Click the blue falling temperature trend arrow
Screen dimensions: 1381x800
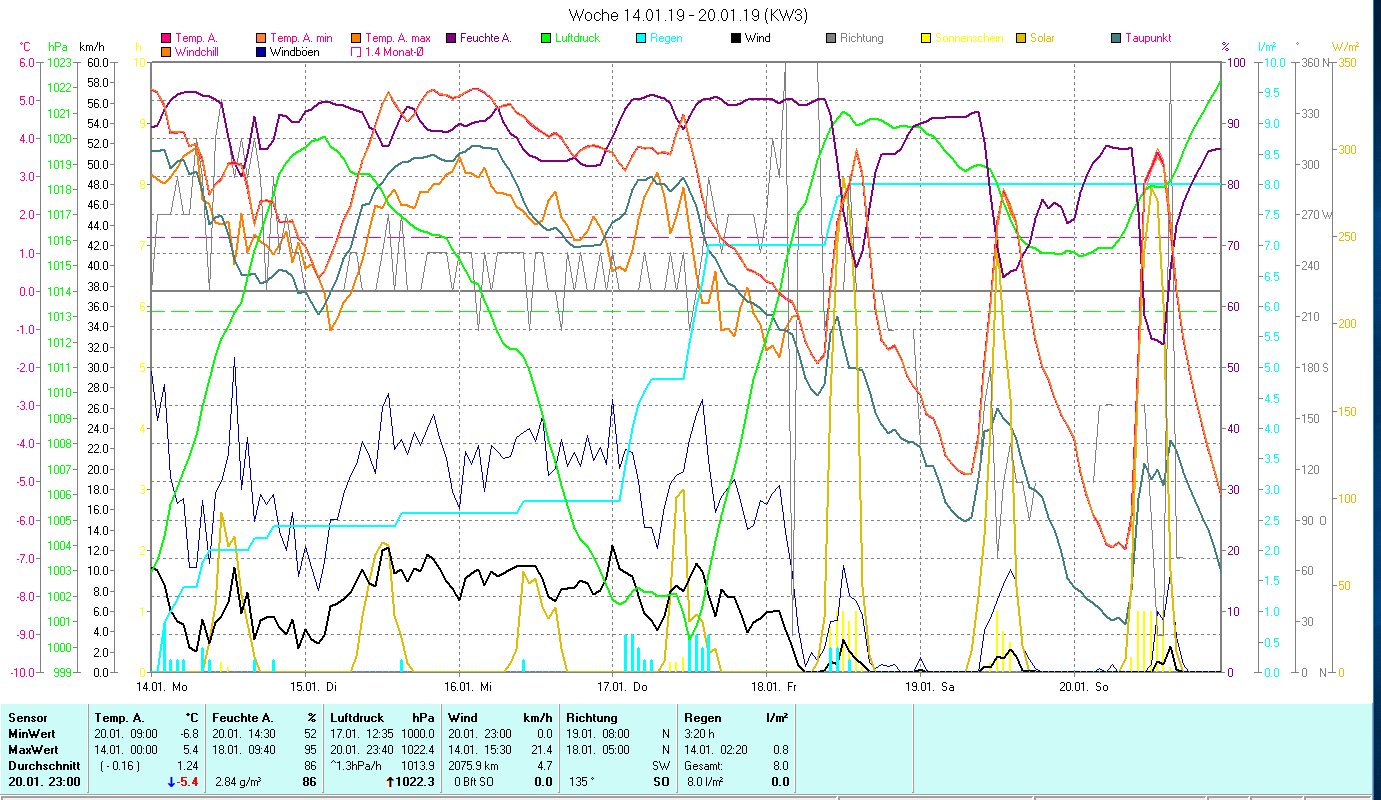coord(172,782)
